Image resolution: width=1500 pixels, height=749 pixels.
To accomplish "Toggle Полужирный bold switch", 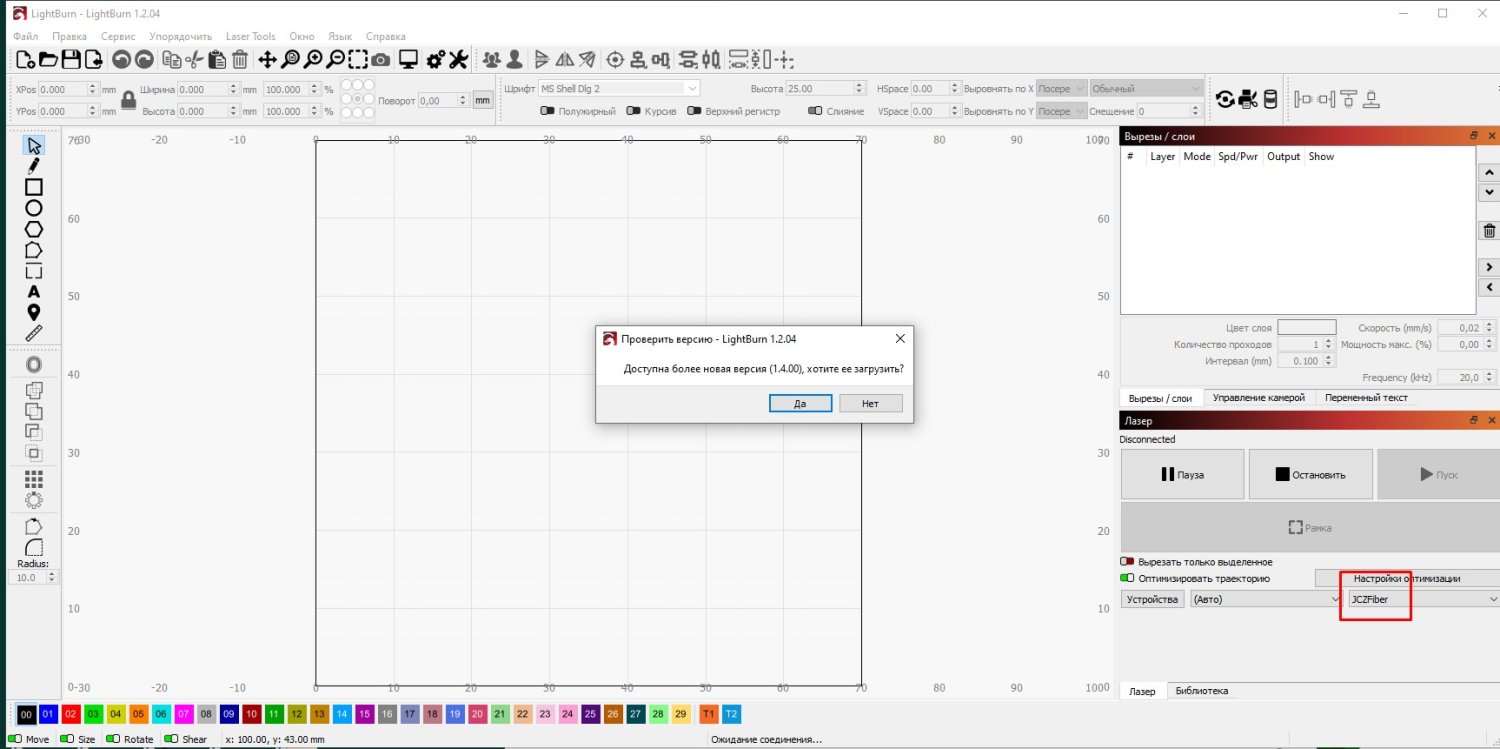I will click(547, 111).
